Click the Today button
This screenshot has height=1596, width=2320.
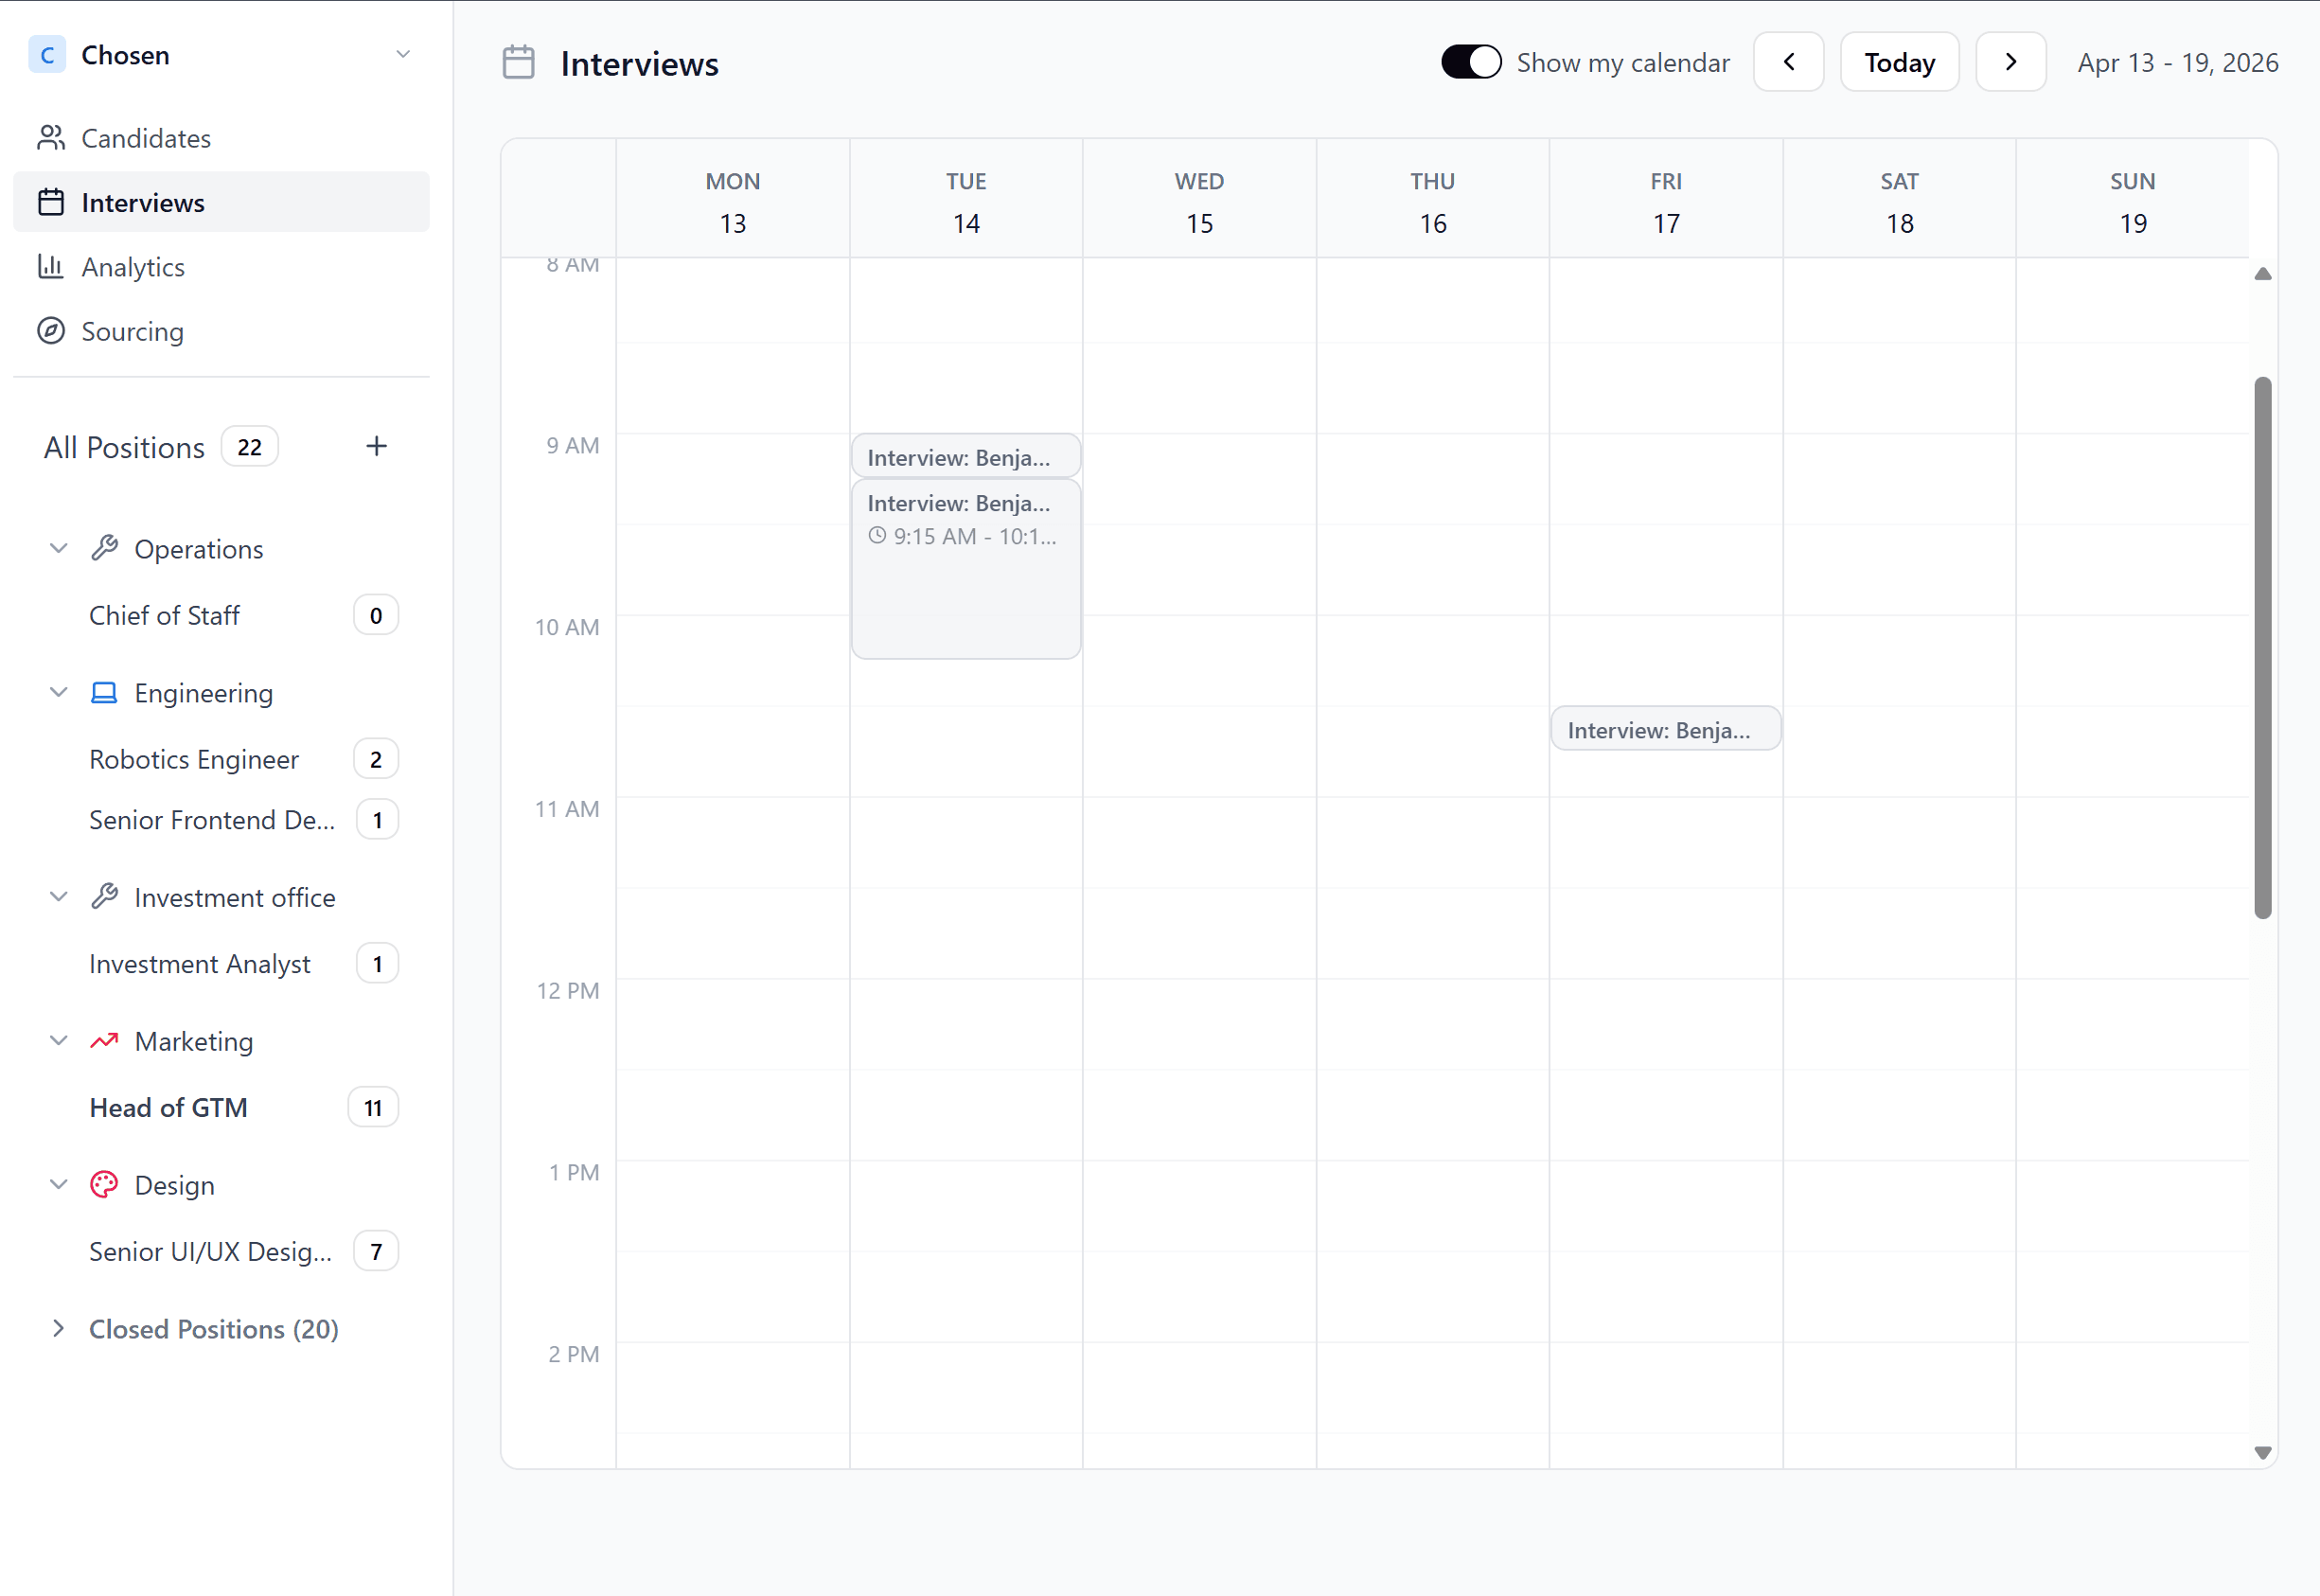pyautogui.click(x=1898, y=61)
